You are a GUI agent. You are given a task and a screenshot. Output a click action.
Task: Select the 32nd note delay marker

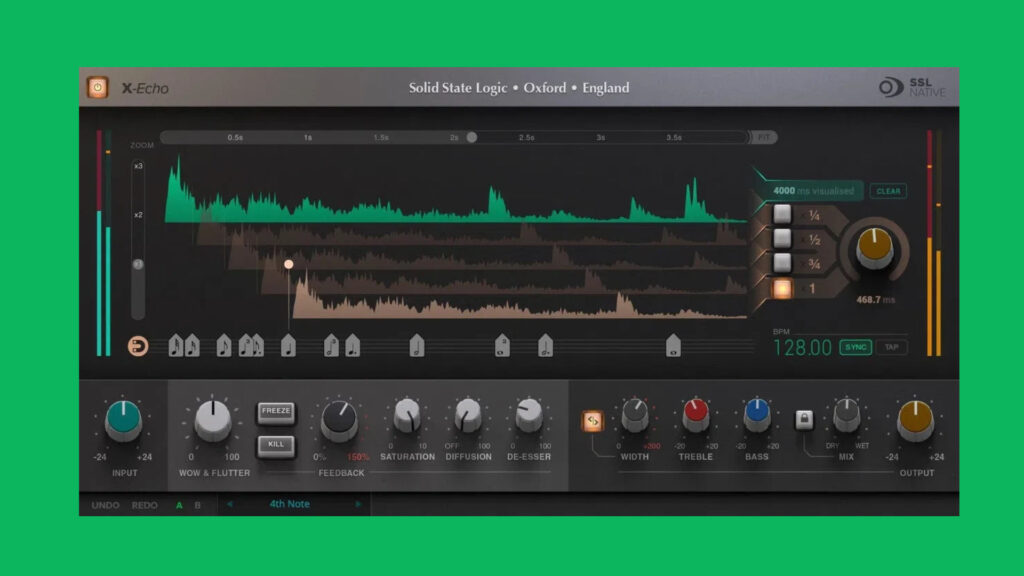click(176, 345)
